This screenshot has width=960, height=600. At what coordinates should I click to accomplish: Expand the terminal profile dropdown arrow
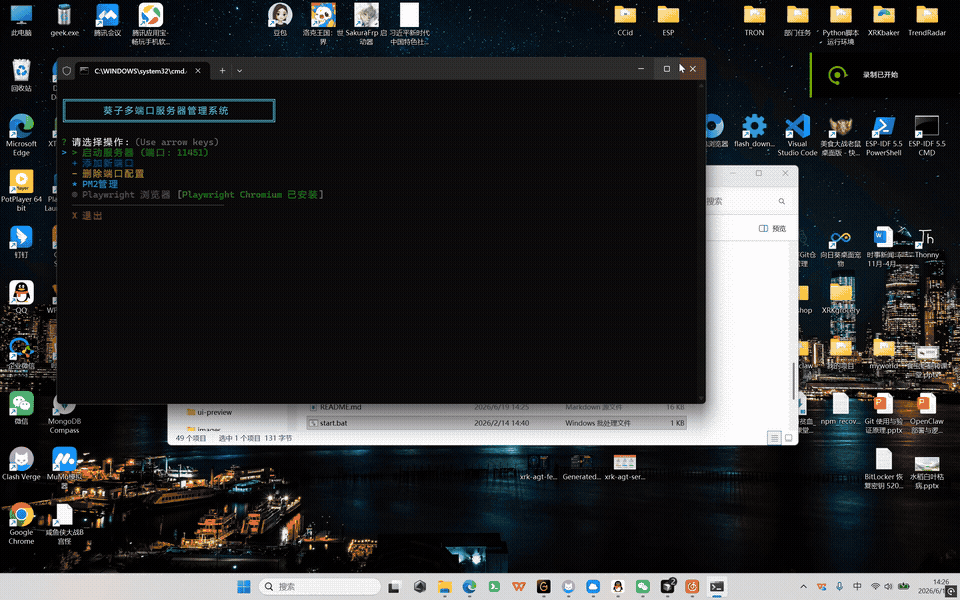pyautogui.click(x=239, y=70)
